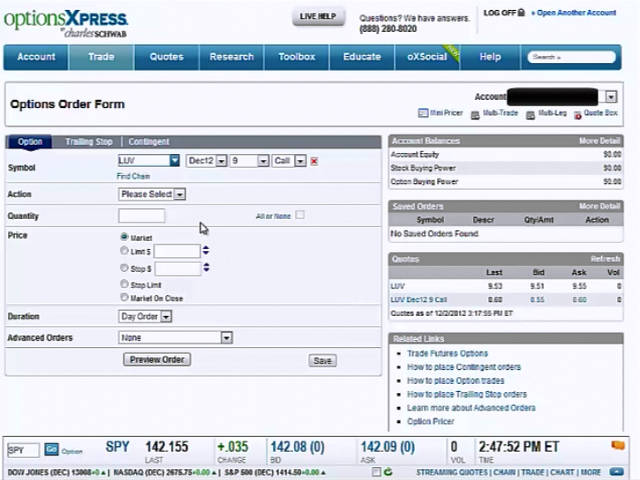This screenshot has width=640, height=480.
Task: Enable the All or None checkbox
Action: click(300, 215)
